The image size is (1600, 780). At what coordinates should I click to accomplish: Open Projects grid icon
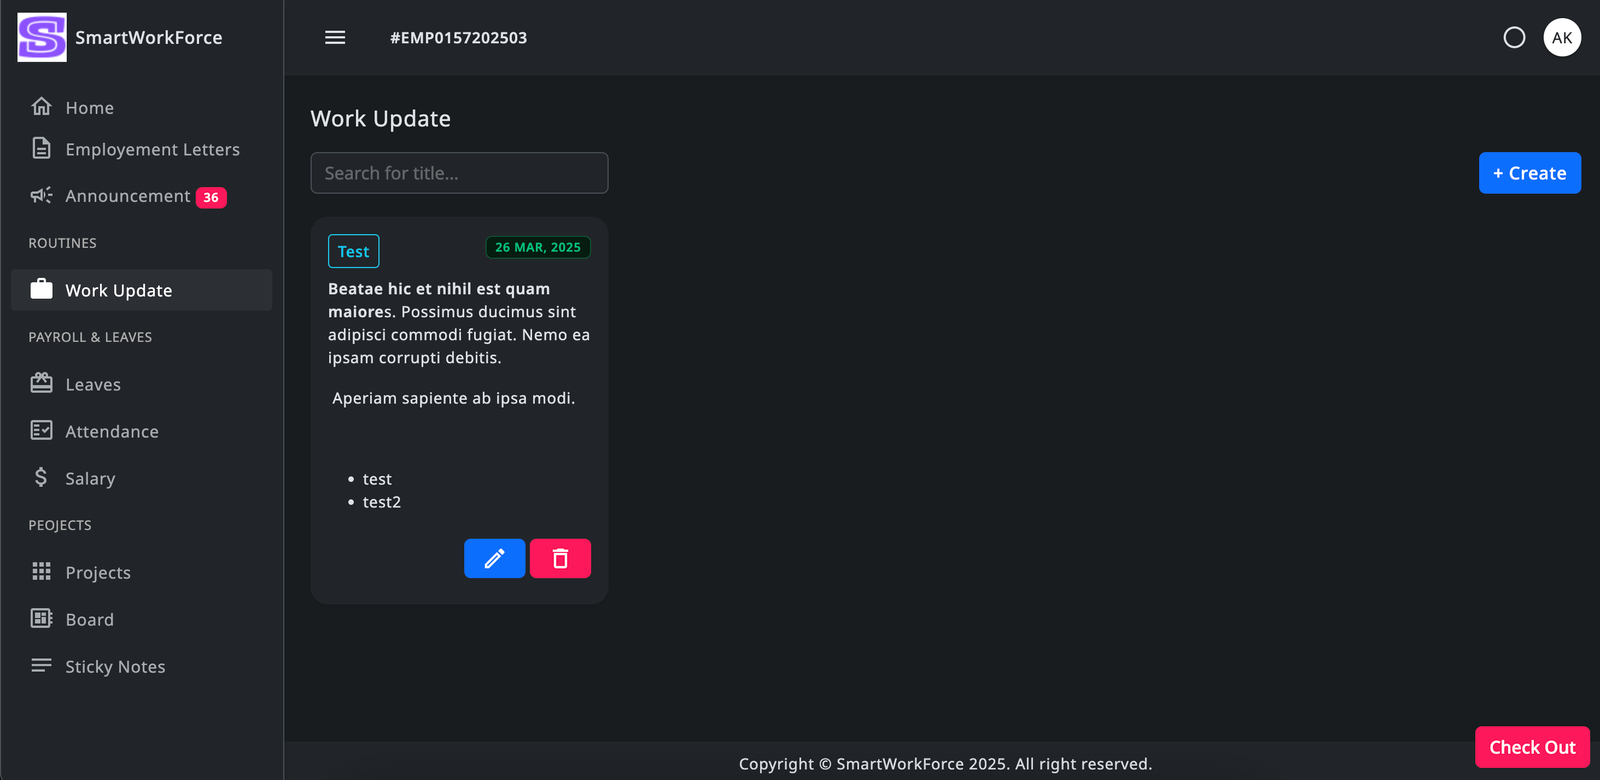click(x=41, y=572)
